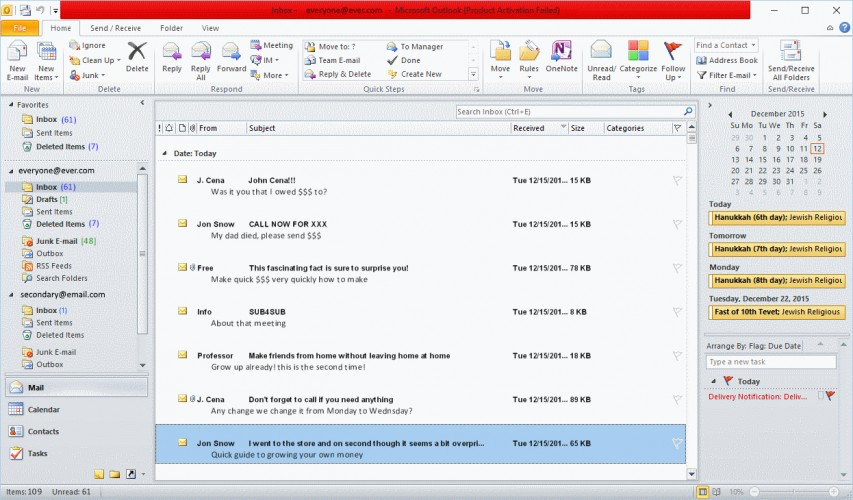The width and height of the screenshot is (853, 500).
Task: Collapse the Favorites group
Action: pyautogui.click(x=11, y=104)
